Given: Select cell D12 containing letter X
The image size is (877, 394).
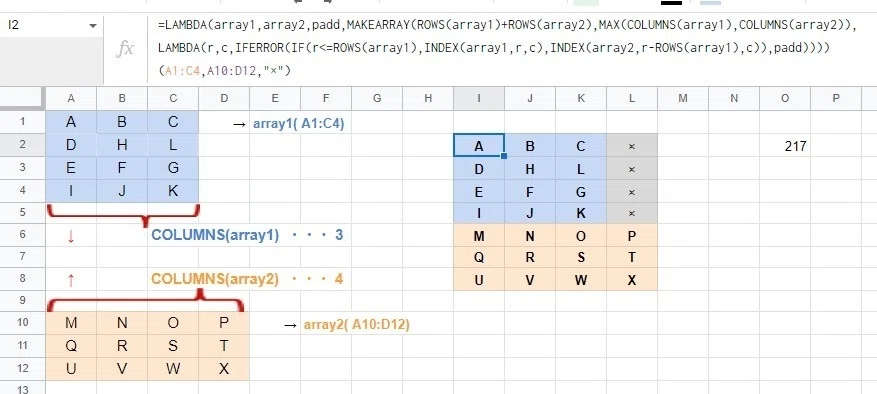Looking at the screenshot, I should (x=224, y=369).
